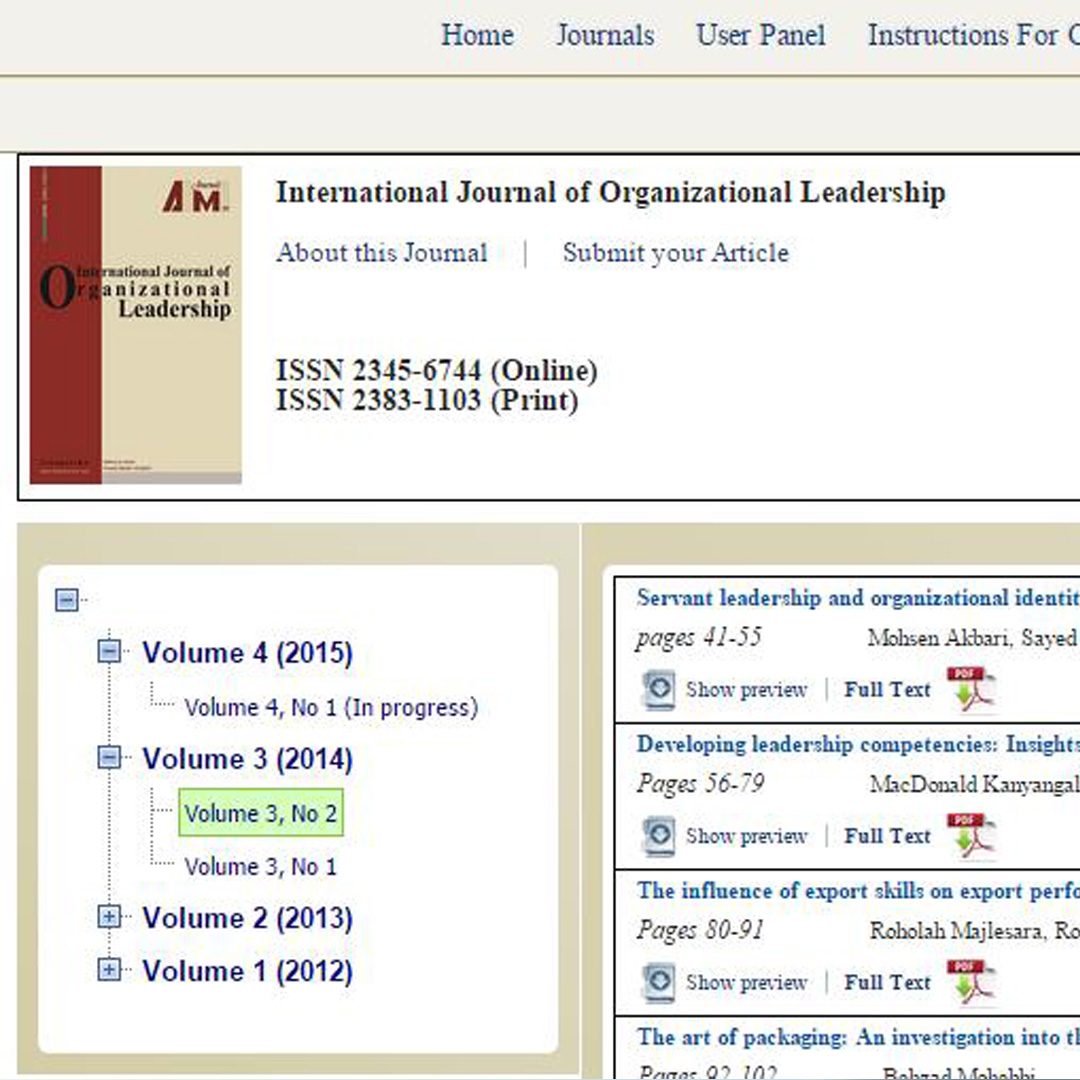This screenshot has height=1080, width=1080.
Task: Click author name Roholah Majlesara
Action: (959, 931)
